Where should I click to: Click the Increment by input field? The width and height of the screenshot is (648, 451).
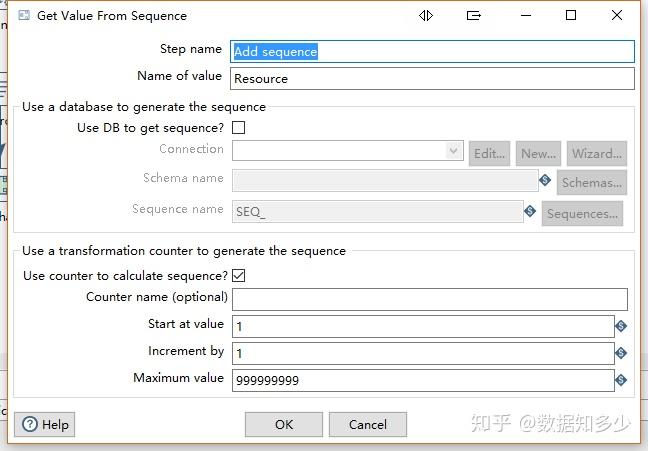coord(423,353)
